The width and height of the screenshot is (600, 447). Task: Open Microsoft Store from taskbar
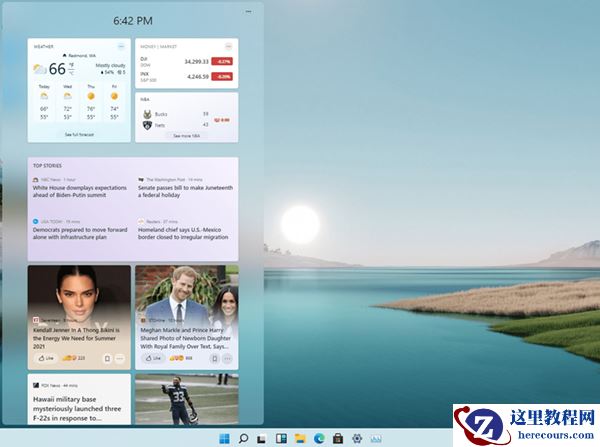pos(338,439)
